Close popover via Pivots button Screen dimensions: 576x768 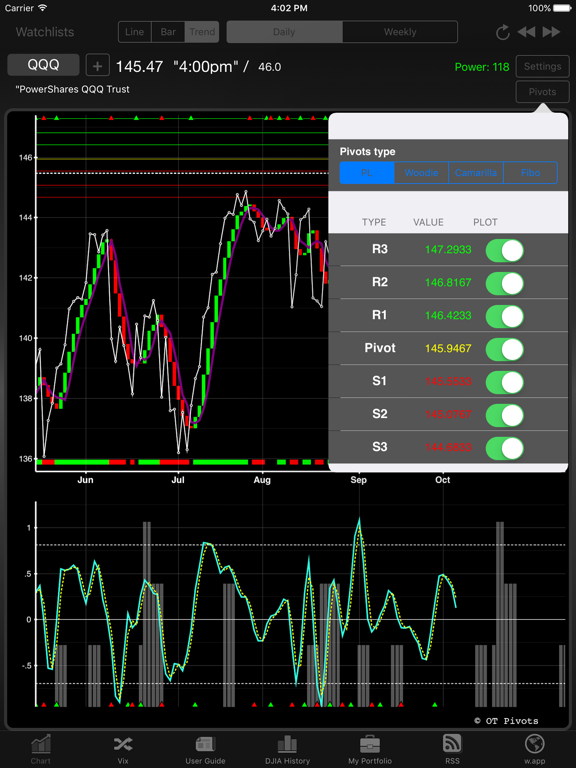[x=542, y=92]
